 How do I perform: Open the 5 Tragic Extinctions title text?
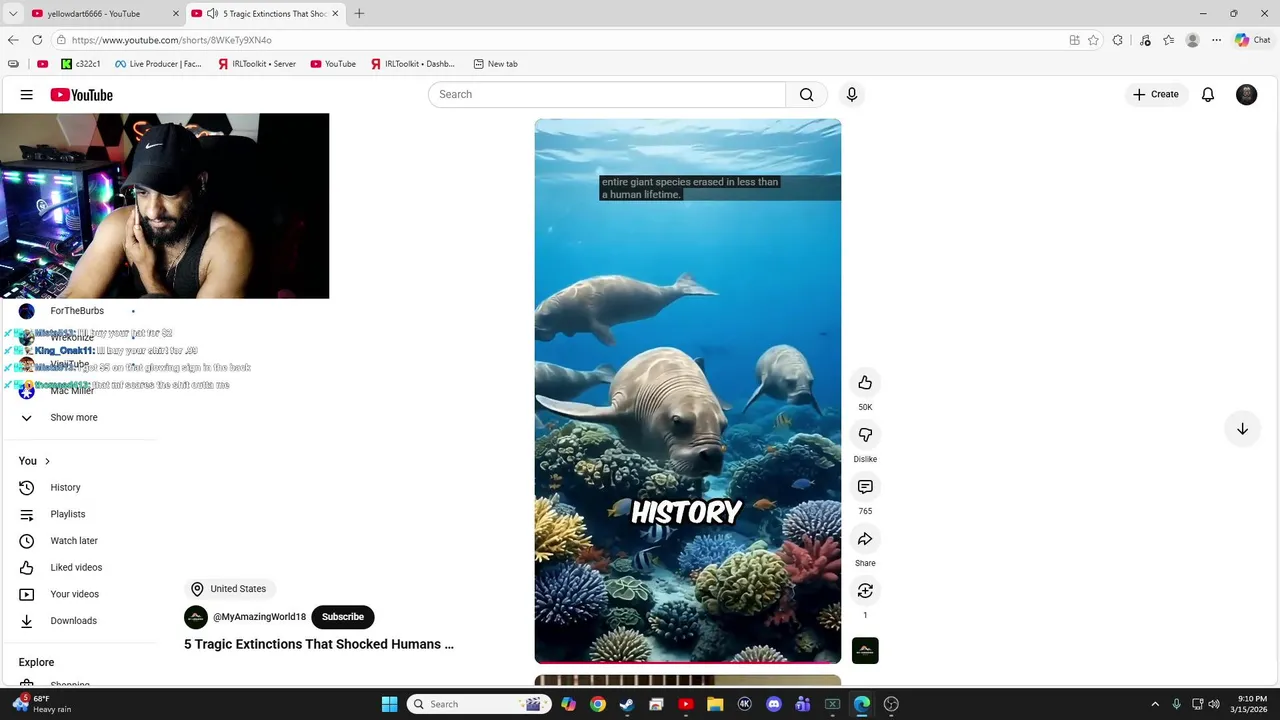(319, 644)
